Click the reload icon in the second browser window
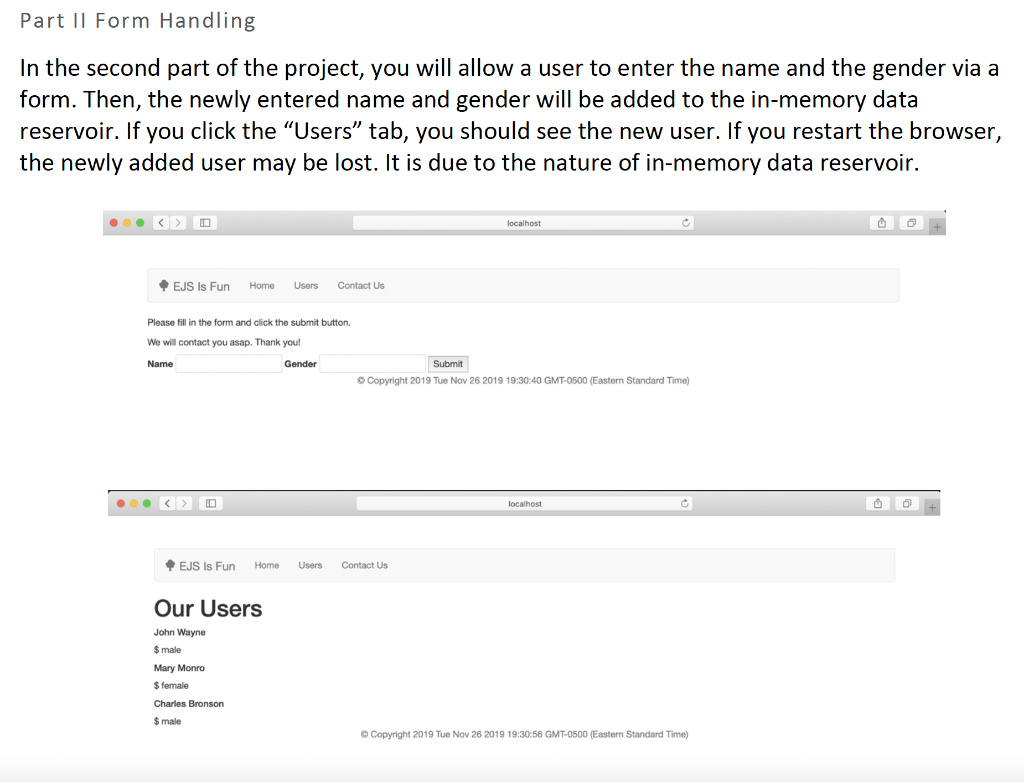 [684, 503]
